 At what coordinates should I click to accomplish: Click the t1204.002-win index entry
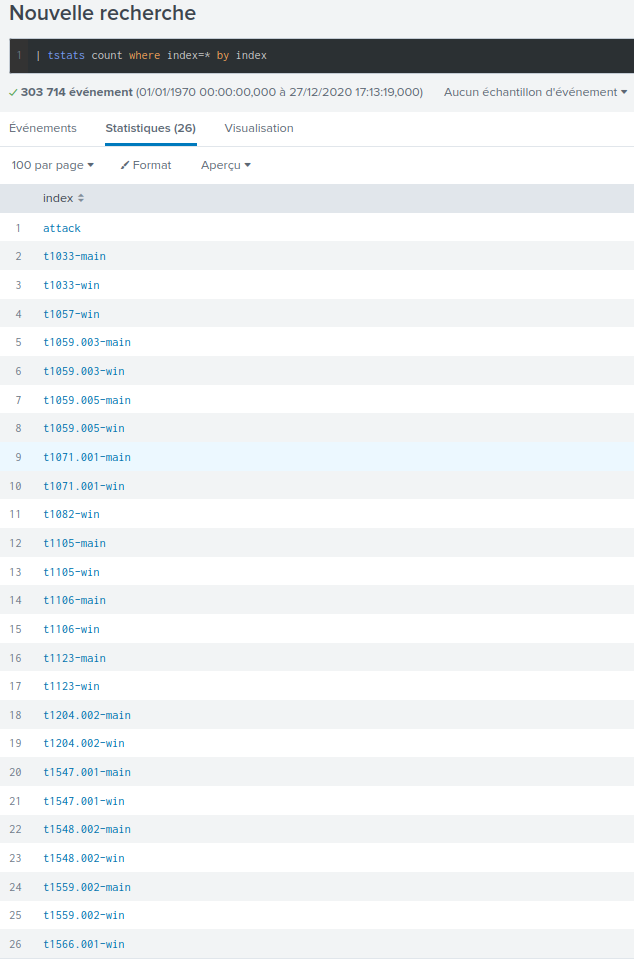84,743
